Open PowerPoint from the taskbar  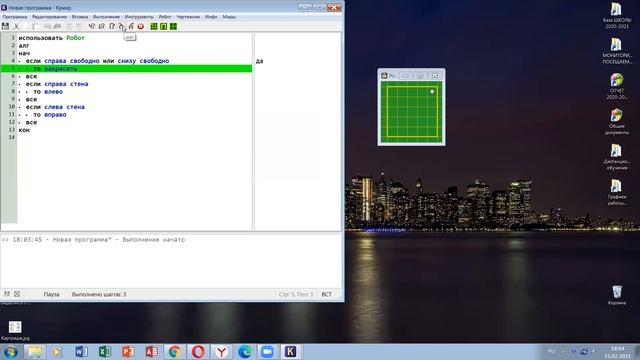tap(128, 352)
